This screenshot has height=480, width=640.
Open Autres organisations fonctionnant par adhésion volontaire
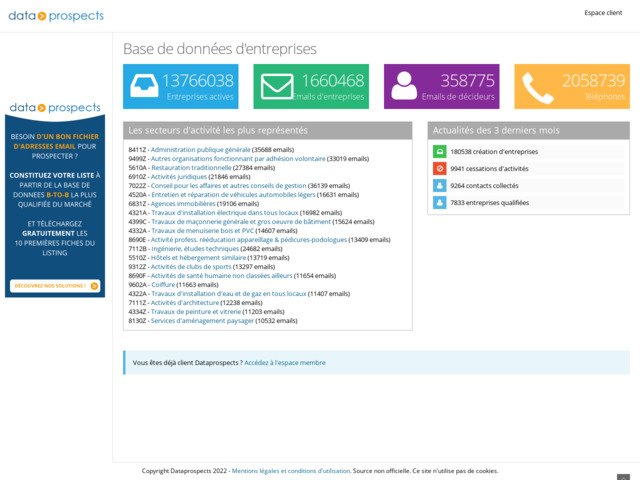(x=238, y=159)
